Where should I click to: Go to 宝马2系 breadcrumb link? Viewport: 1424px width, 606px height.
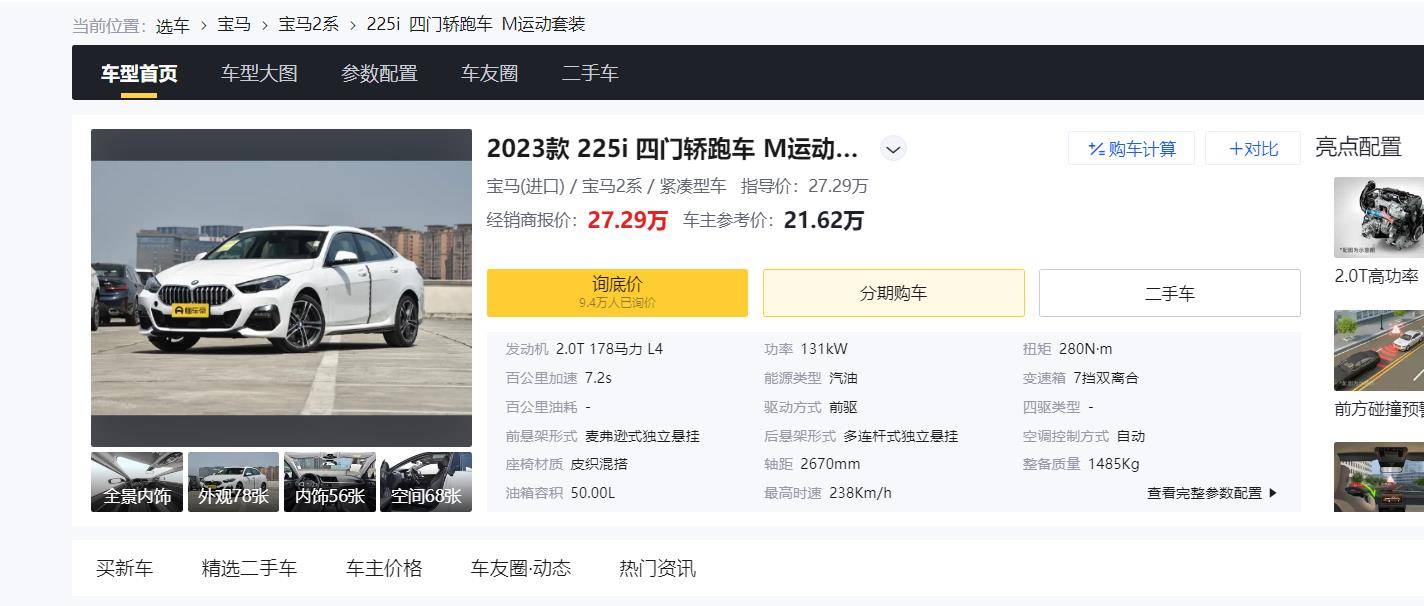point(308,24)
